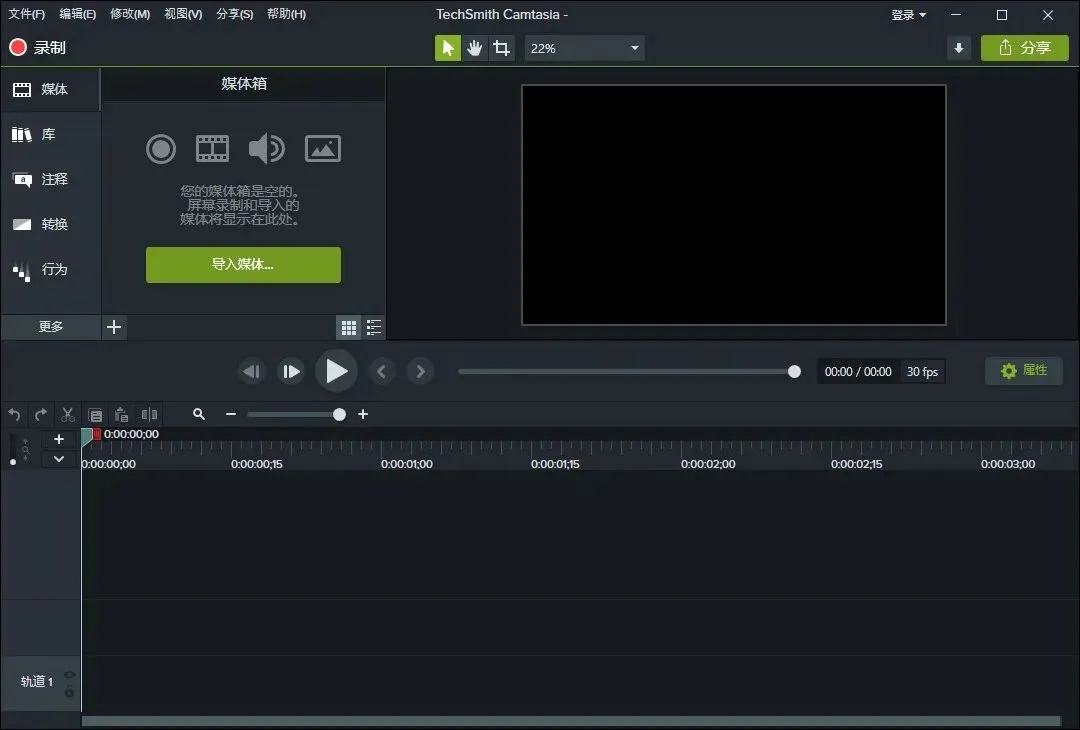Open the 属性 properties panel button
The width and height of the screenshot is (1080, 730).
1024,371
